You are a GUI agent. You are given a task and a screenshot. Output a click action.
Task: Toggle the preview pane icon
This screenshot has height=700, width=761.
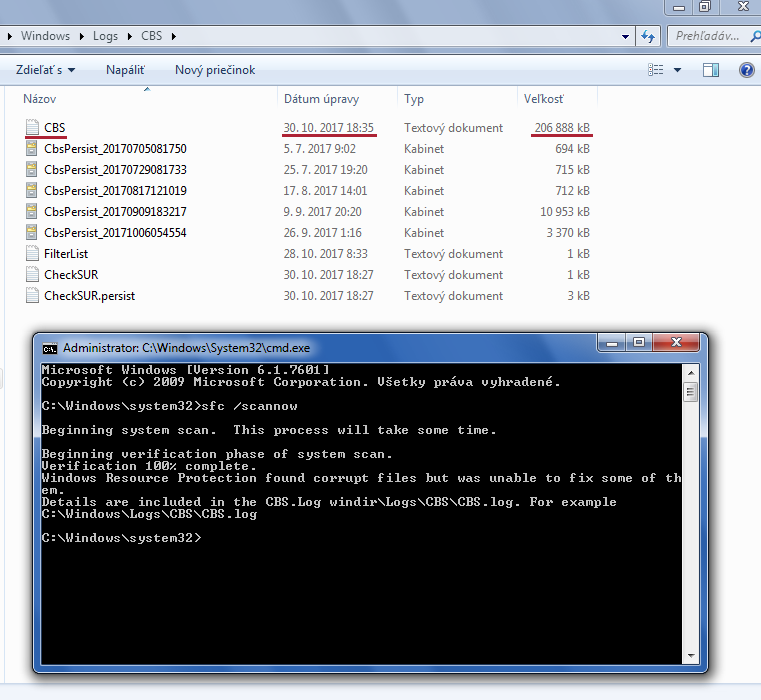click(711, 70)
